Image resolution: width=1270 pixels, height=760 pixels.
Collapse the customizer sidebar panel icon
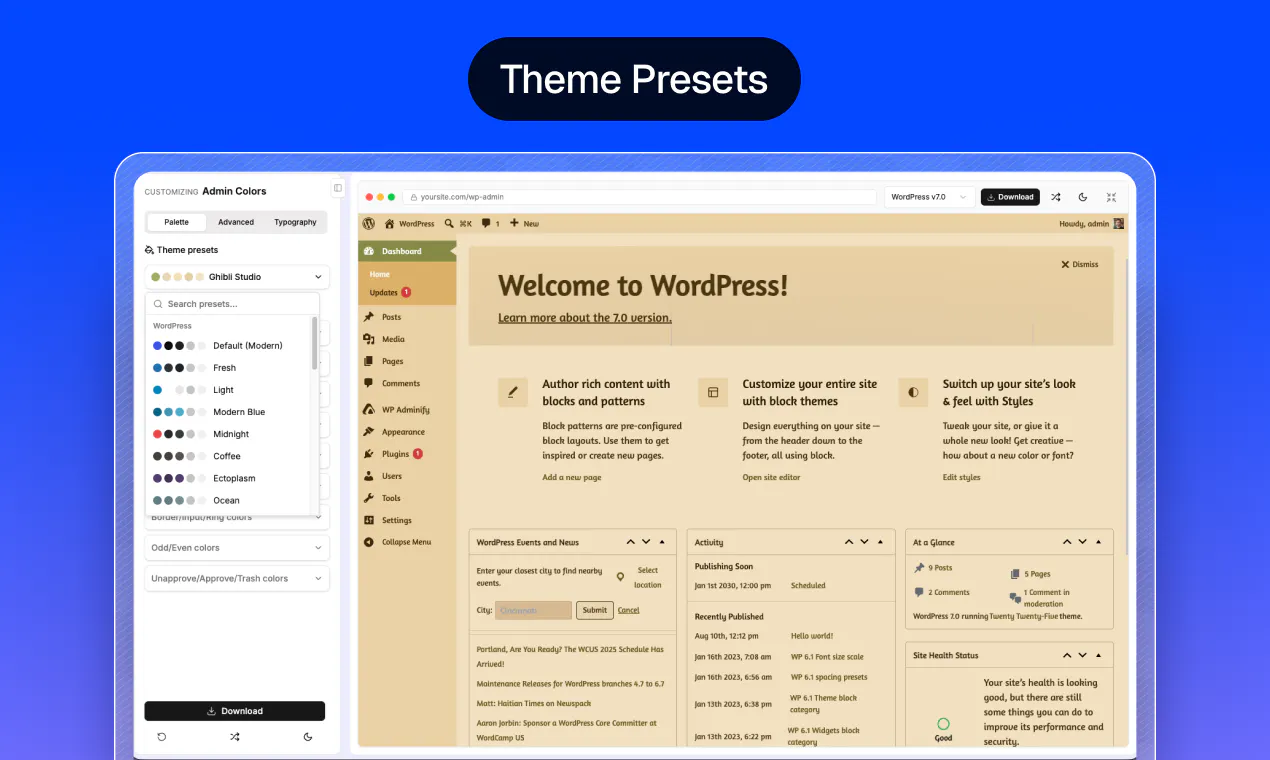(x=338, y=188)
